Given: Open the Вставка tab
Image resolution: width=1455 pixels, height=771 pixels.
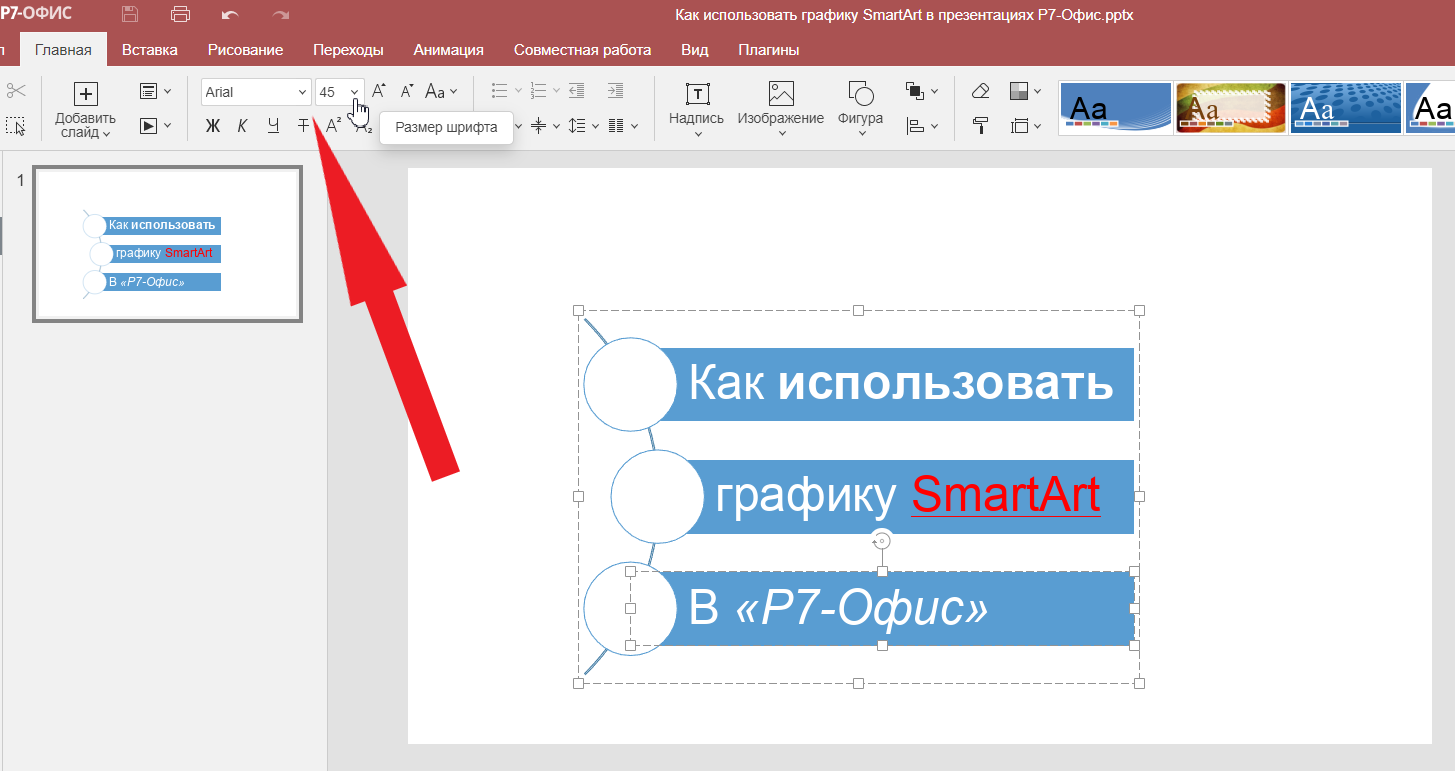Looking at the screenshot, I should [x=150, y=50].
